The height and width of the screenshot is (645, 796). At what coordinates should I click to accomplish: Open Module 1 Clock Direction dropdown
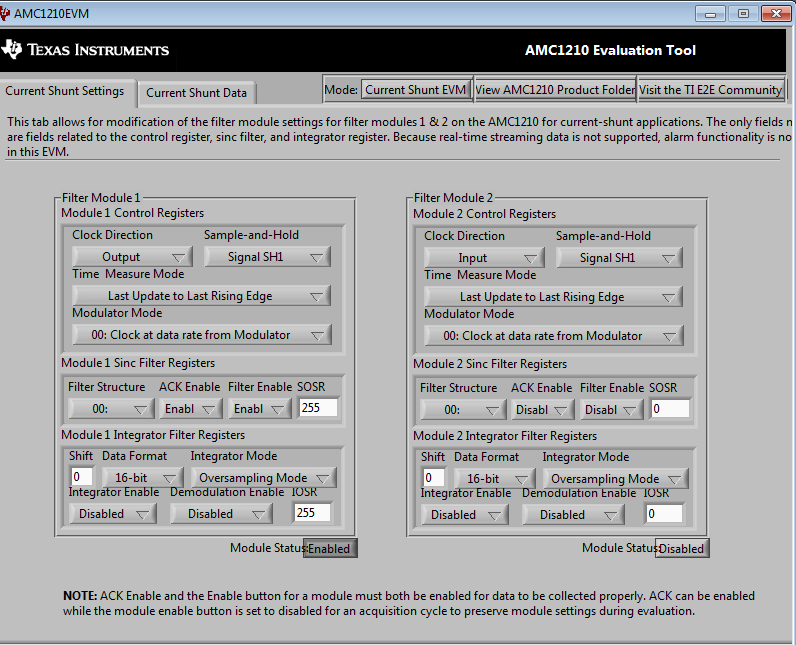click(132, 257)
